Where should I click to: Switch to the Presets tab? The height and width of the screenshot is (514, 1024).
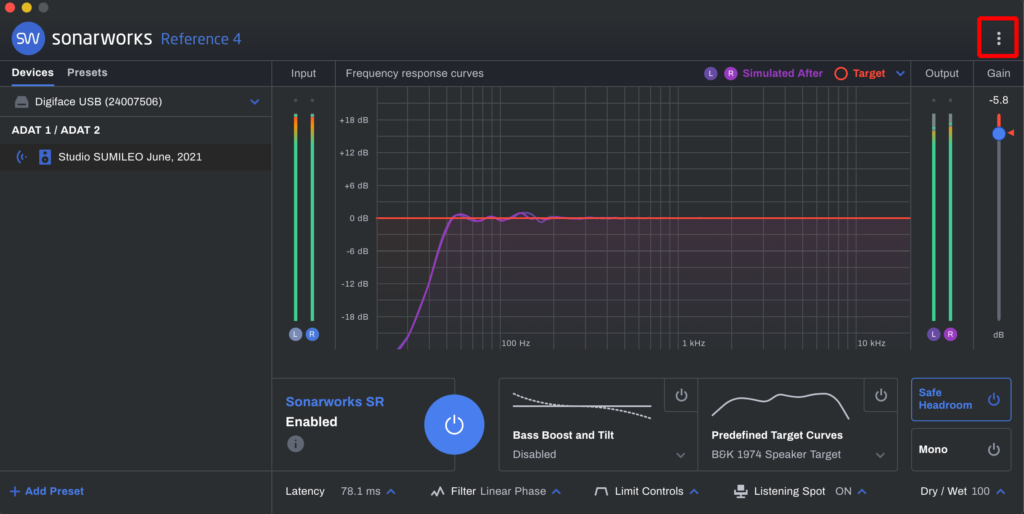pyautogui.click(x=87, y=72)
